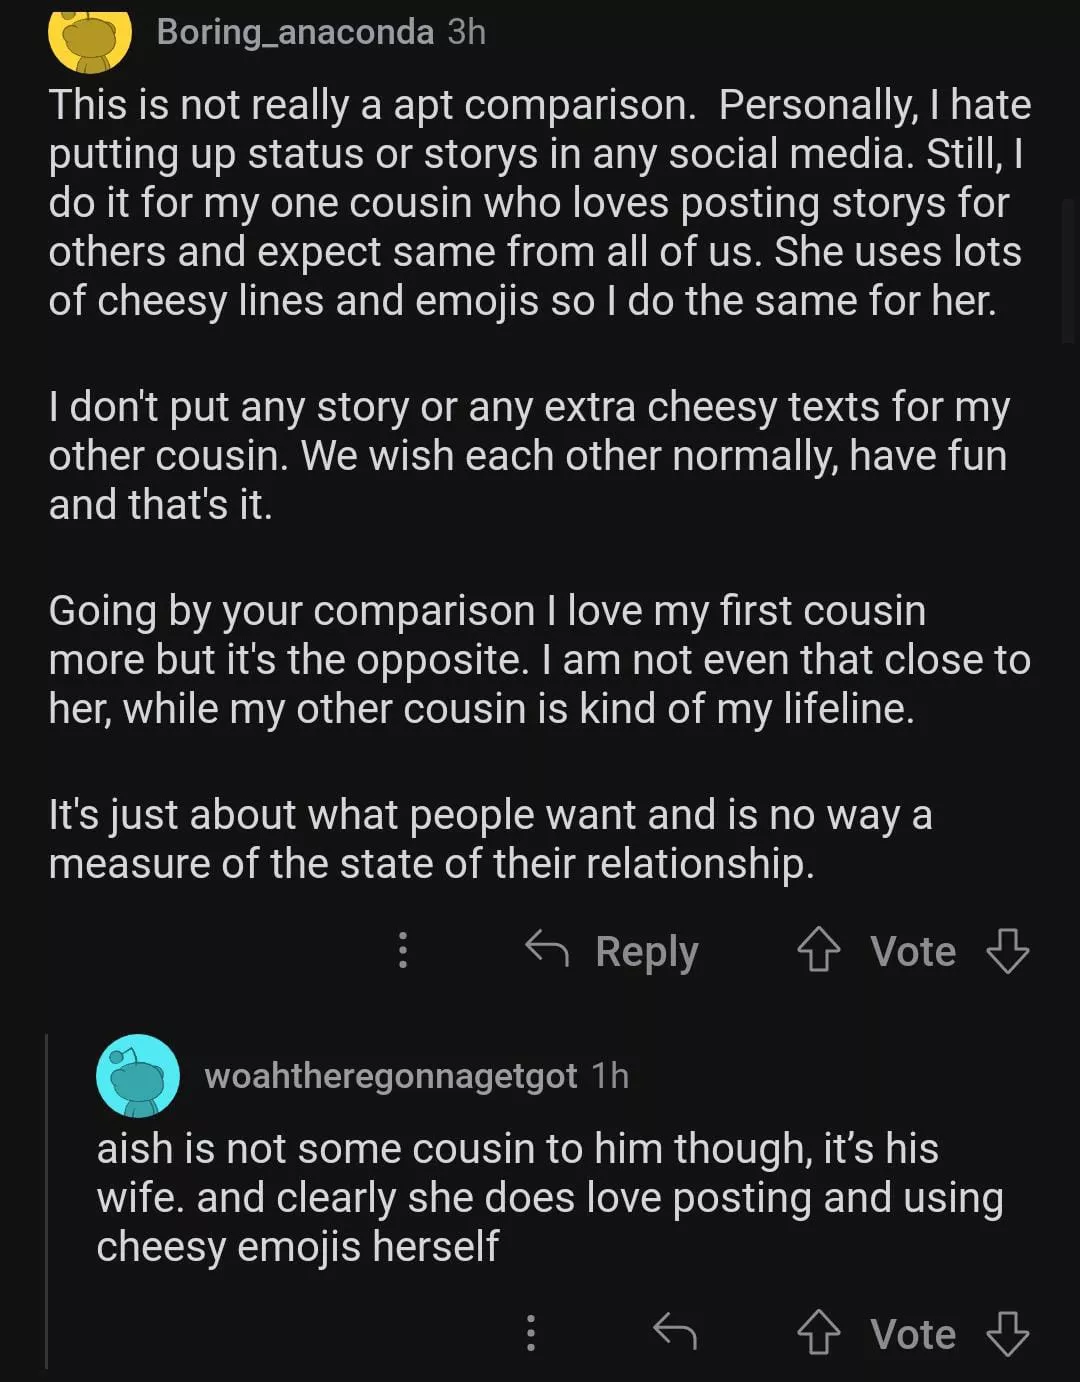Upvote the woahtheregonnagetgot reply

click(819, 1333)
